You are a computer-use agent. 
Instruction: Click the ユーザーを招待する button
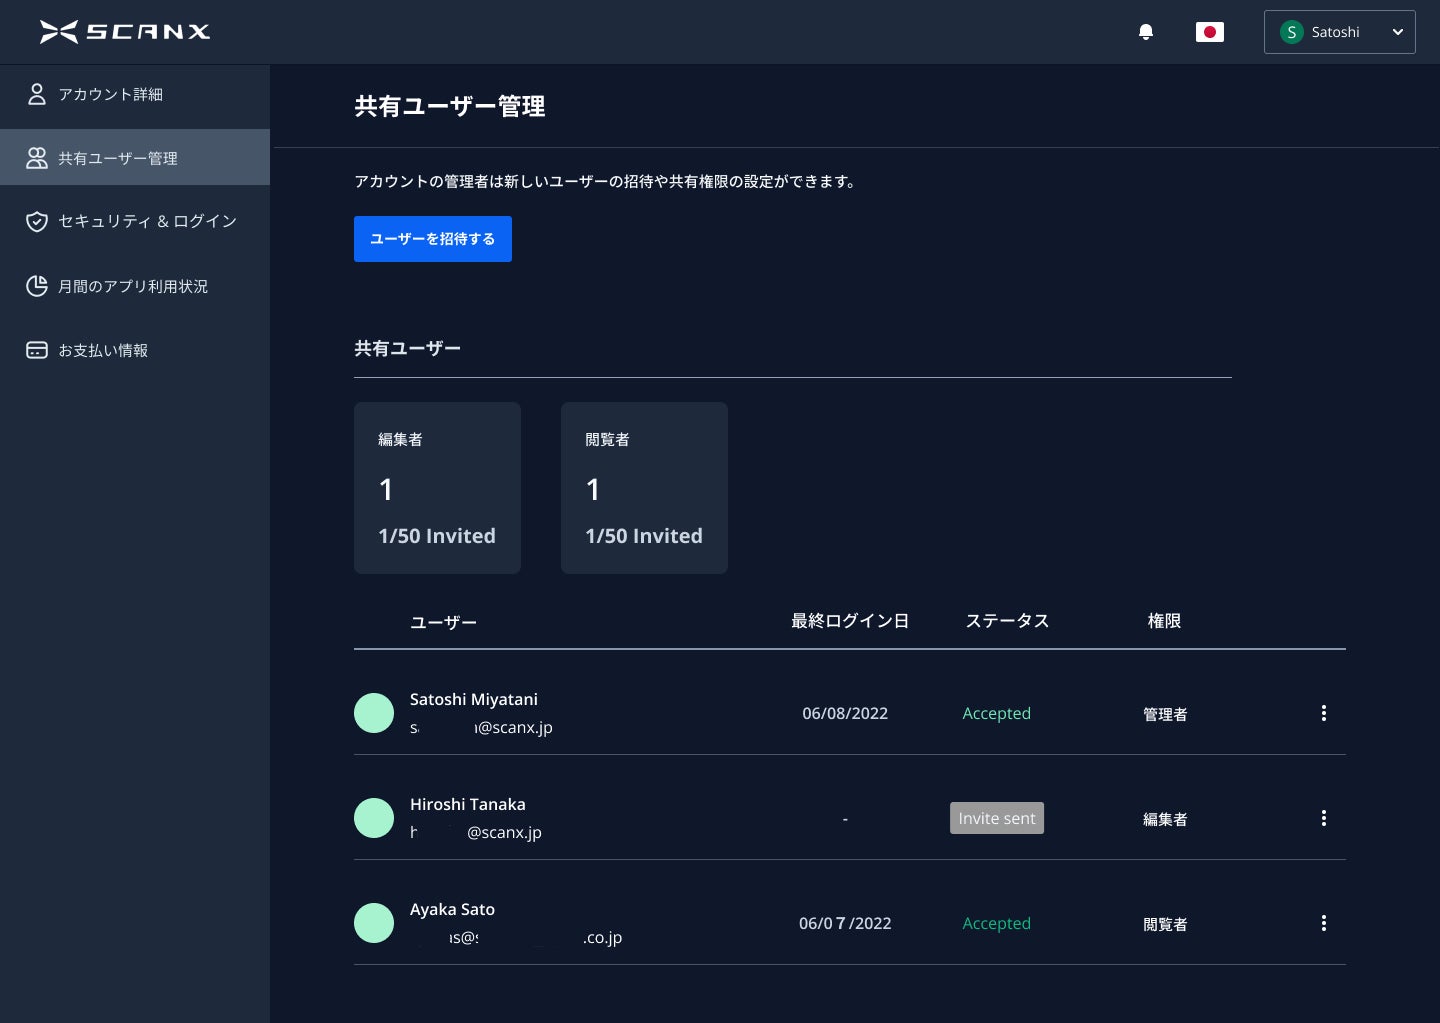coord(432,239)
